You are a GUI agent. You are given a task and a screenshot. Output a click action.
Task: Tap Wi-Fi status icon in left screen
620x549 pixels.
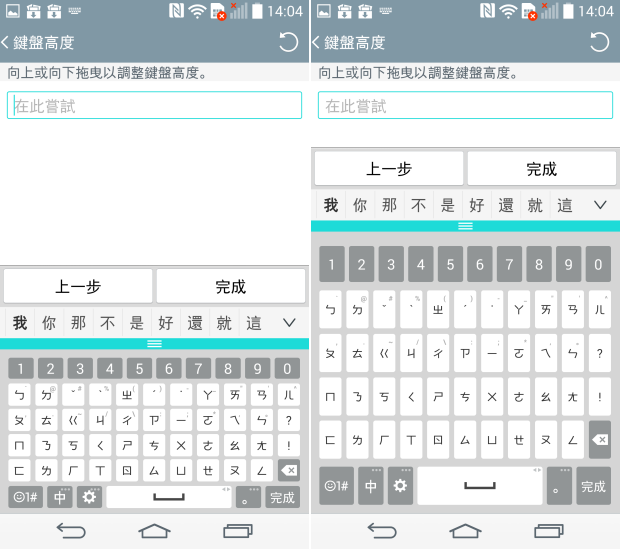click(x=197, y=11)
